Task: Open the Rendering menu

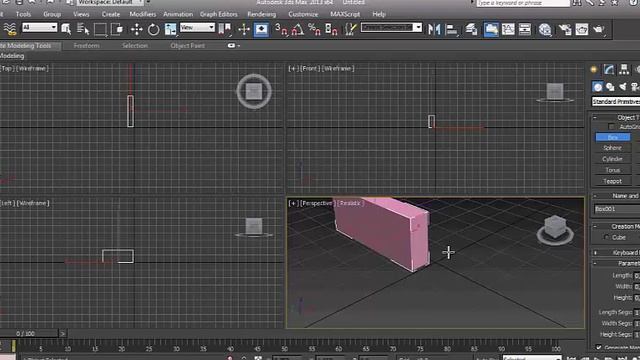Action: pos(262,14)
